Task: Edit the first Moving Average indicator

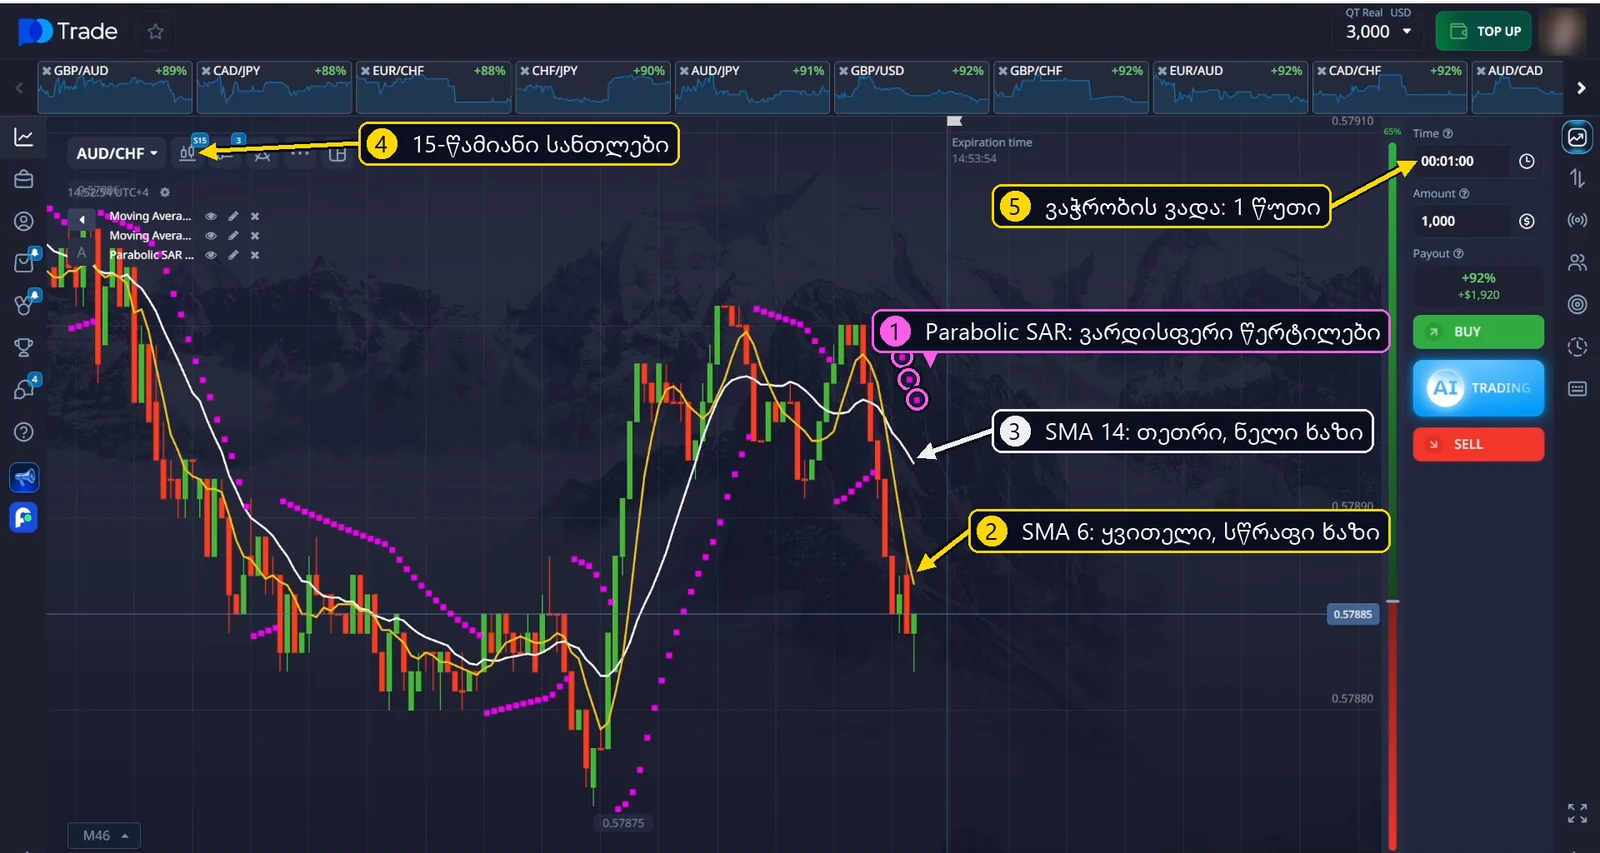Action: pyautogui.click(x=233, y=216)
